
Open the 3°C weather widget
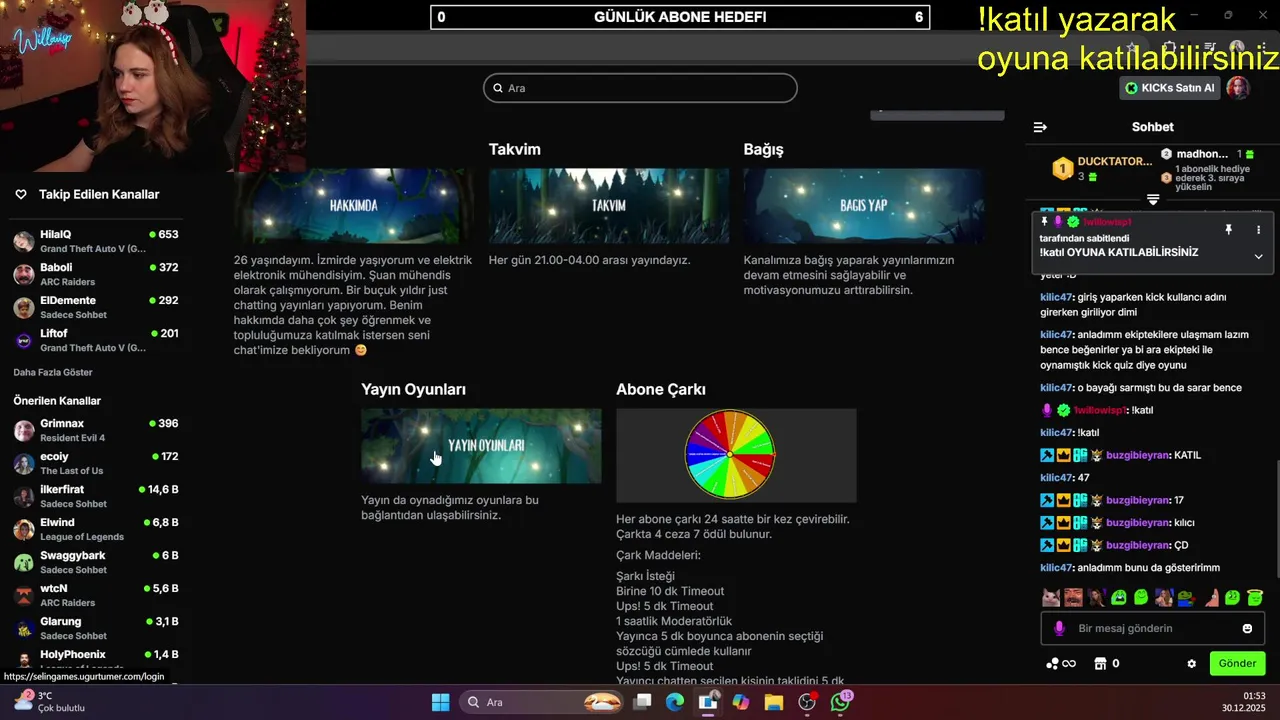pyautogui.click(x=47, y=701)
